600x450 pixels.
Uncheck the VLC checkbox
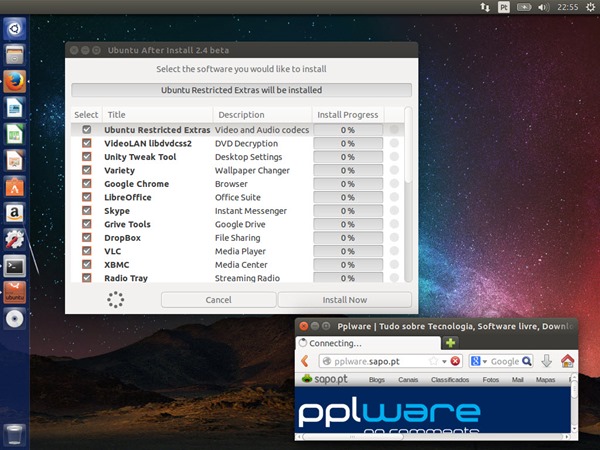click(87, 251)
